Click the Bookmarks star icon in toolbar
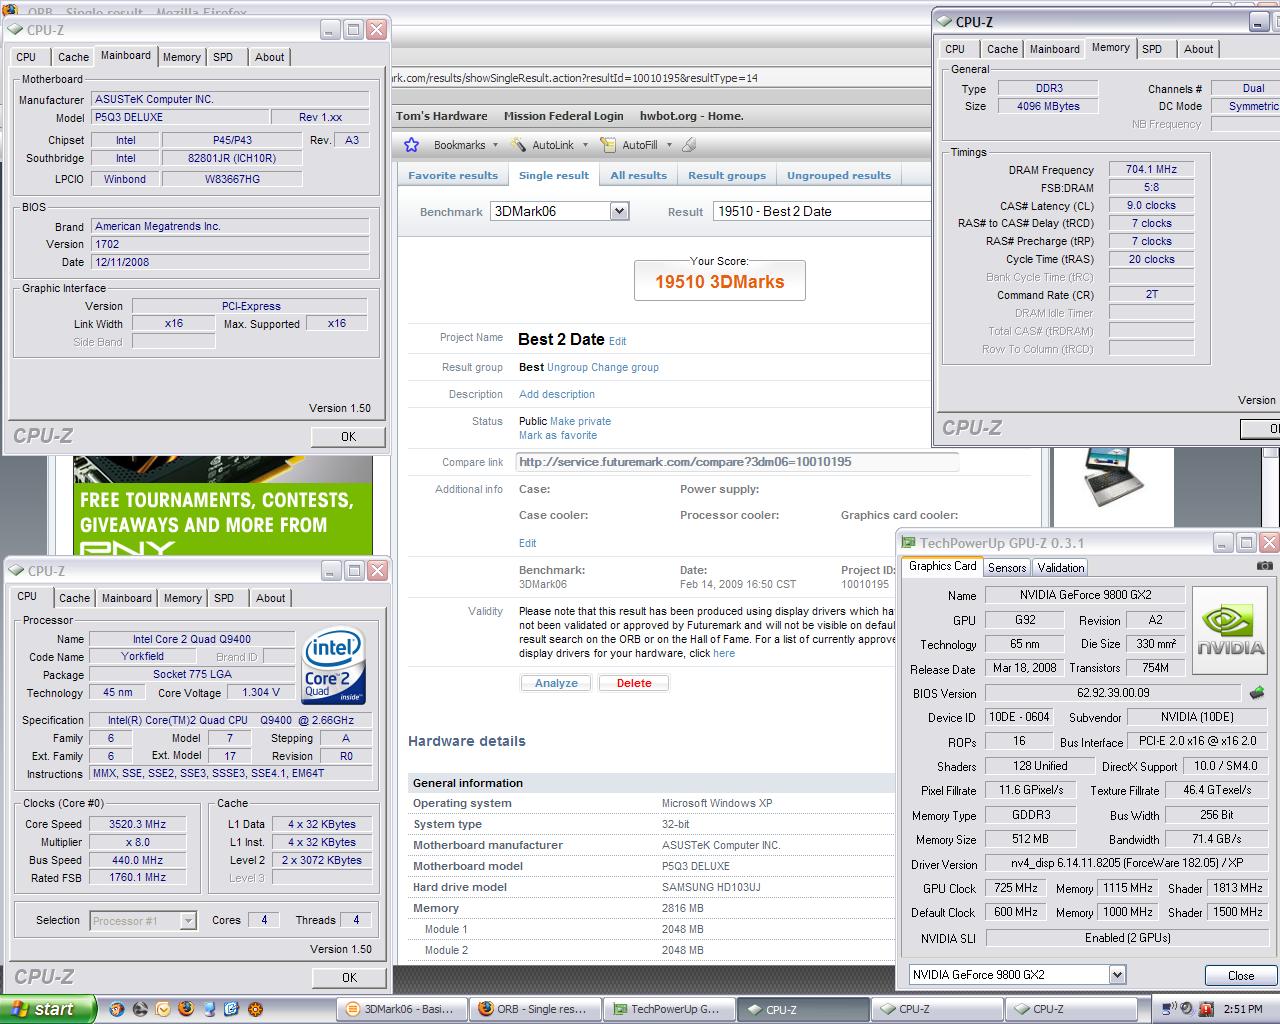Image resolution: width=1280 pixels, height=1024 pixels. [411, 145]
